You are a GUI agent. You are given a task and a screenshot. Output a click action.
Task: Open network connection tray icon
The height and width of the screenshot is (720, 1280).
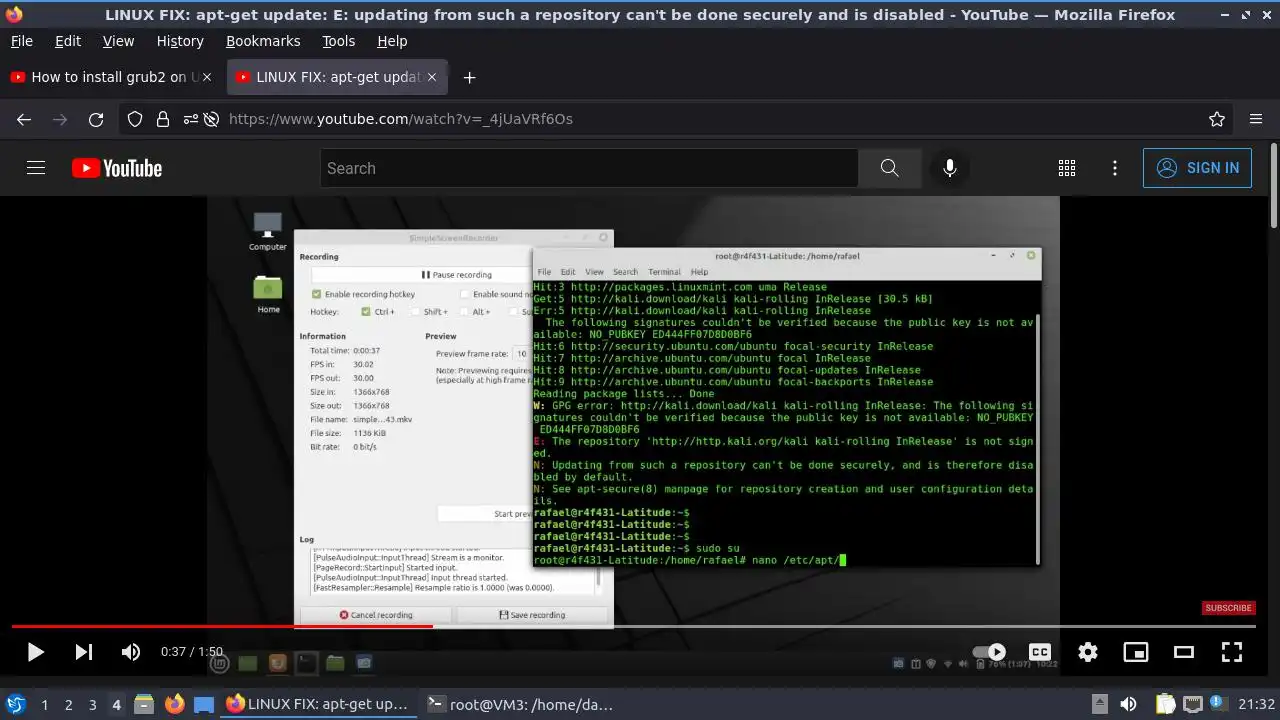click(x=1192, y=704)
